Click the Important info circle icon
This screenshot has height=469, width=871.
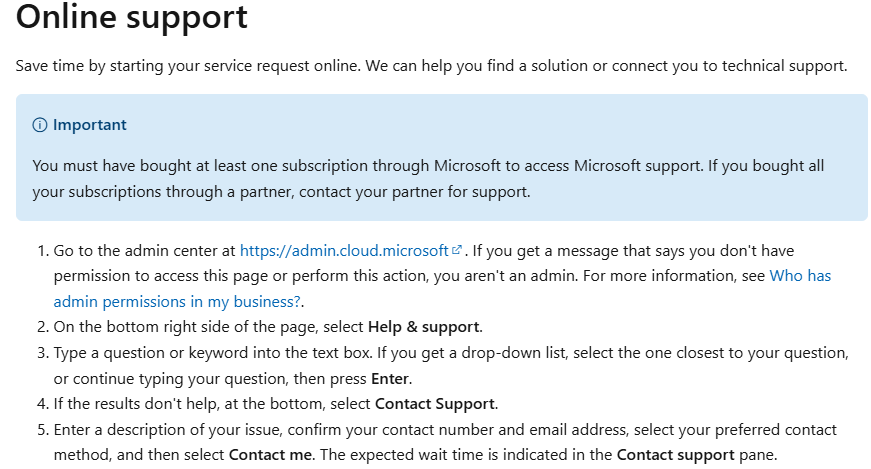point(40,125)
